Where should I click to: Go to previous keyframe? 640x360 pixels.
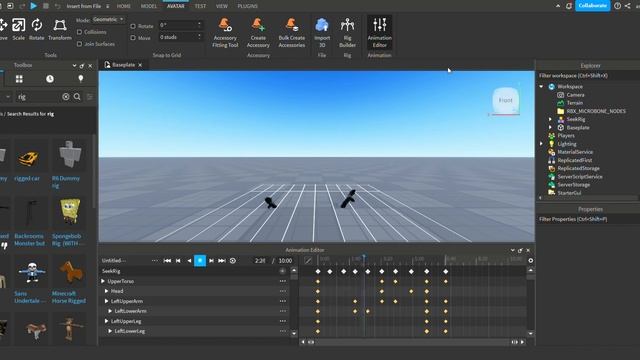178,260
